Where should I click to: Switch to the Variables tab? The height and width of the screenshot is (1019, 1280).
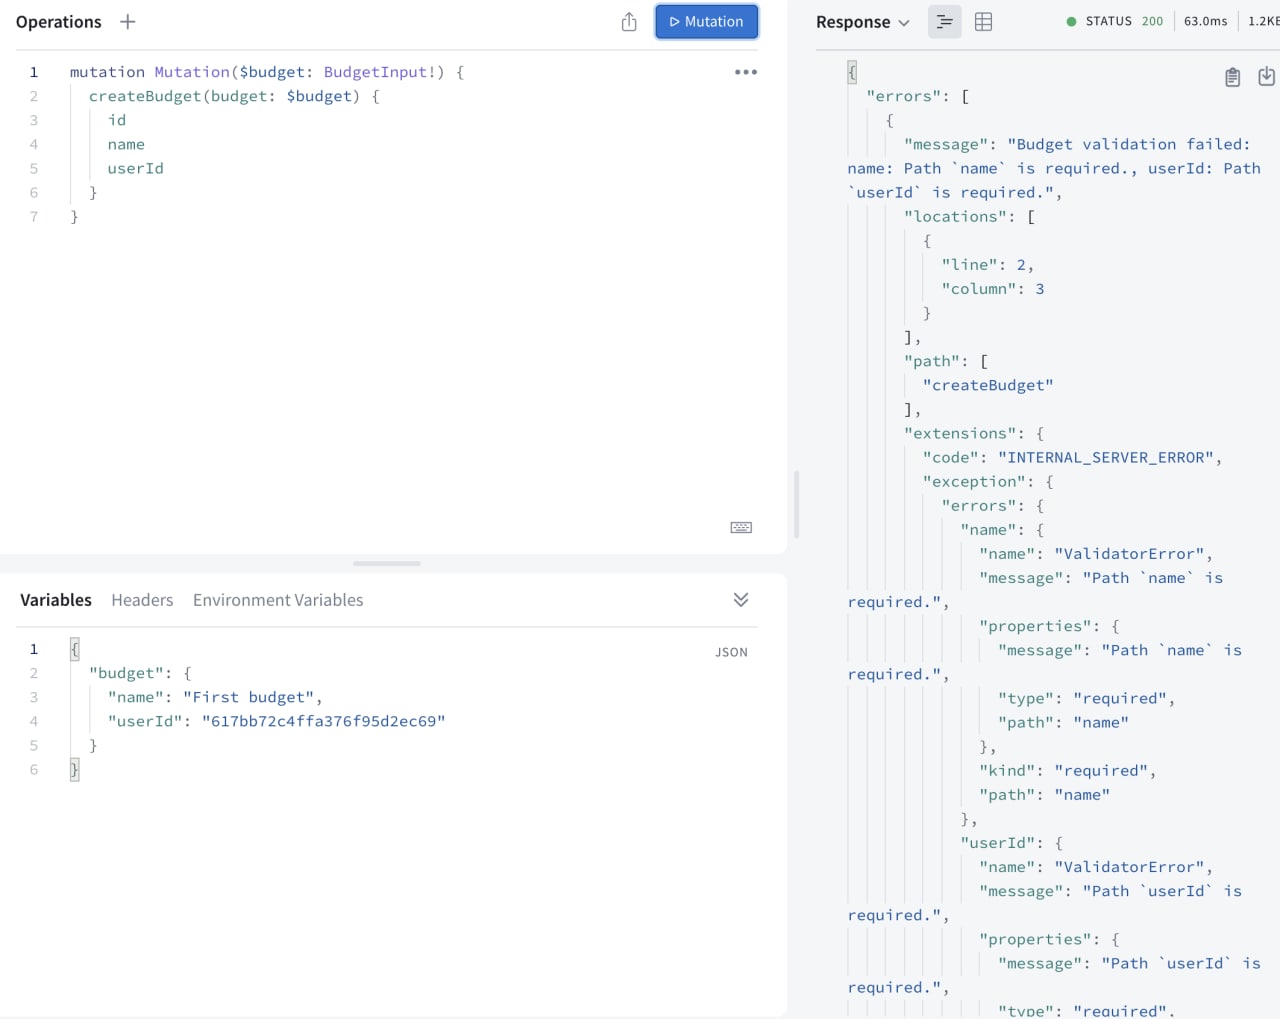pyautogui.click(x=56, y=600)
